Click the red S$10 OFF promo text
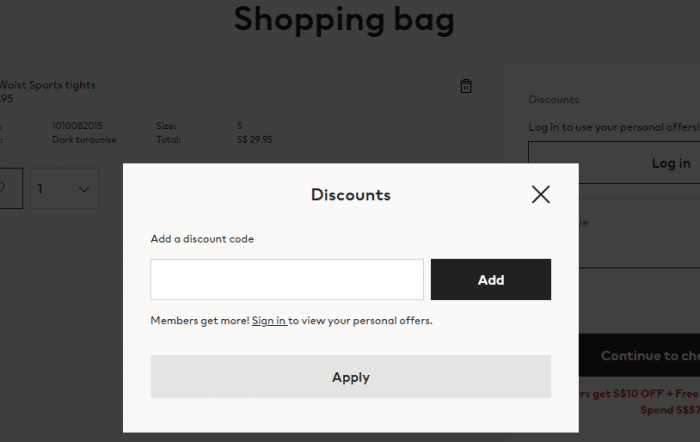This screenshot has height=442, width=700. tap(639, 393)
